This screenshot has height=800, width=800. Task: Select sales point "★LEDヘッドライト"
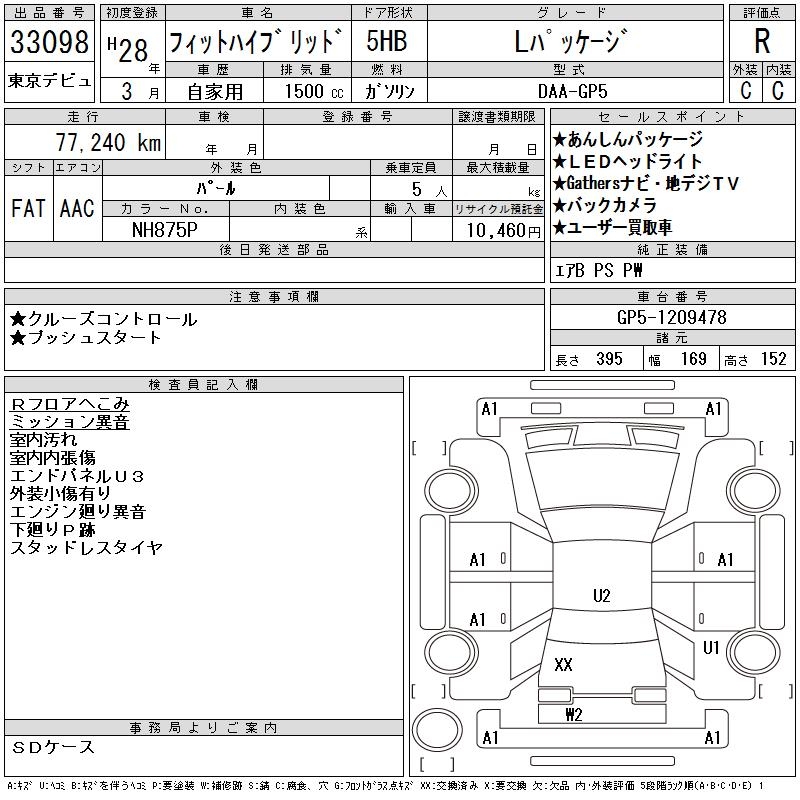(628, 161)
